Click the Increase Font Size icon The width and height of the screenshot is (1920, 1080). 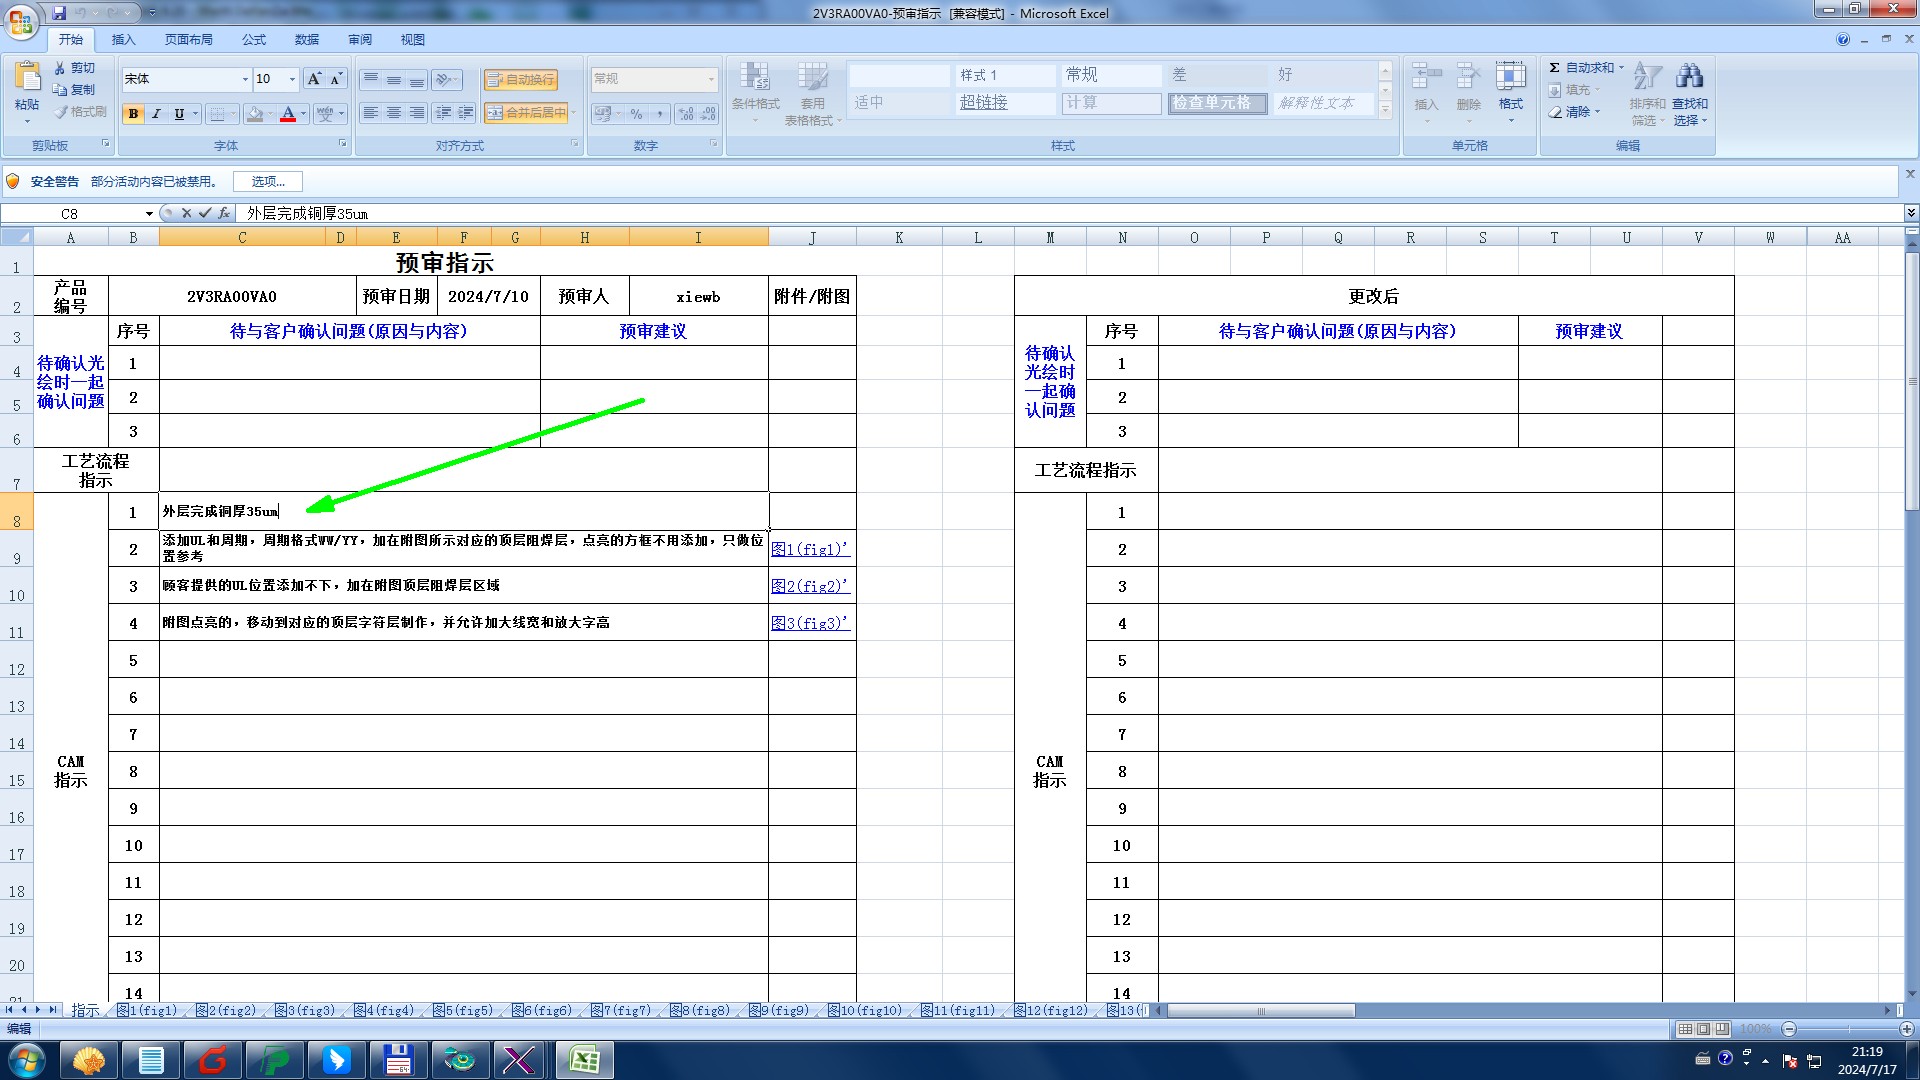(x=314, y=79)
